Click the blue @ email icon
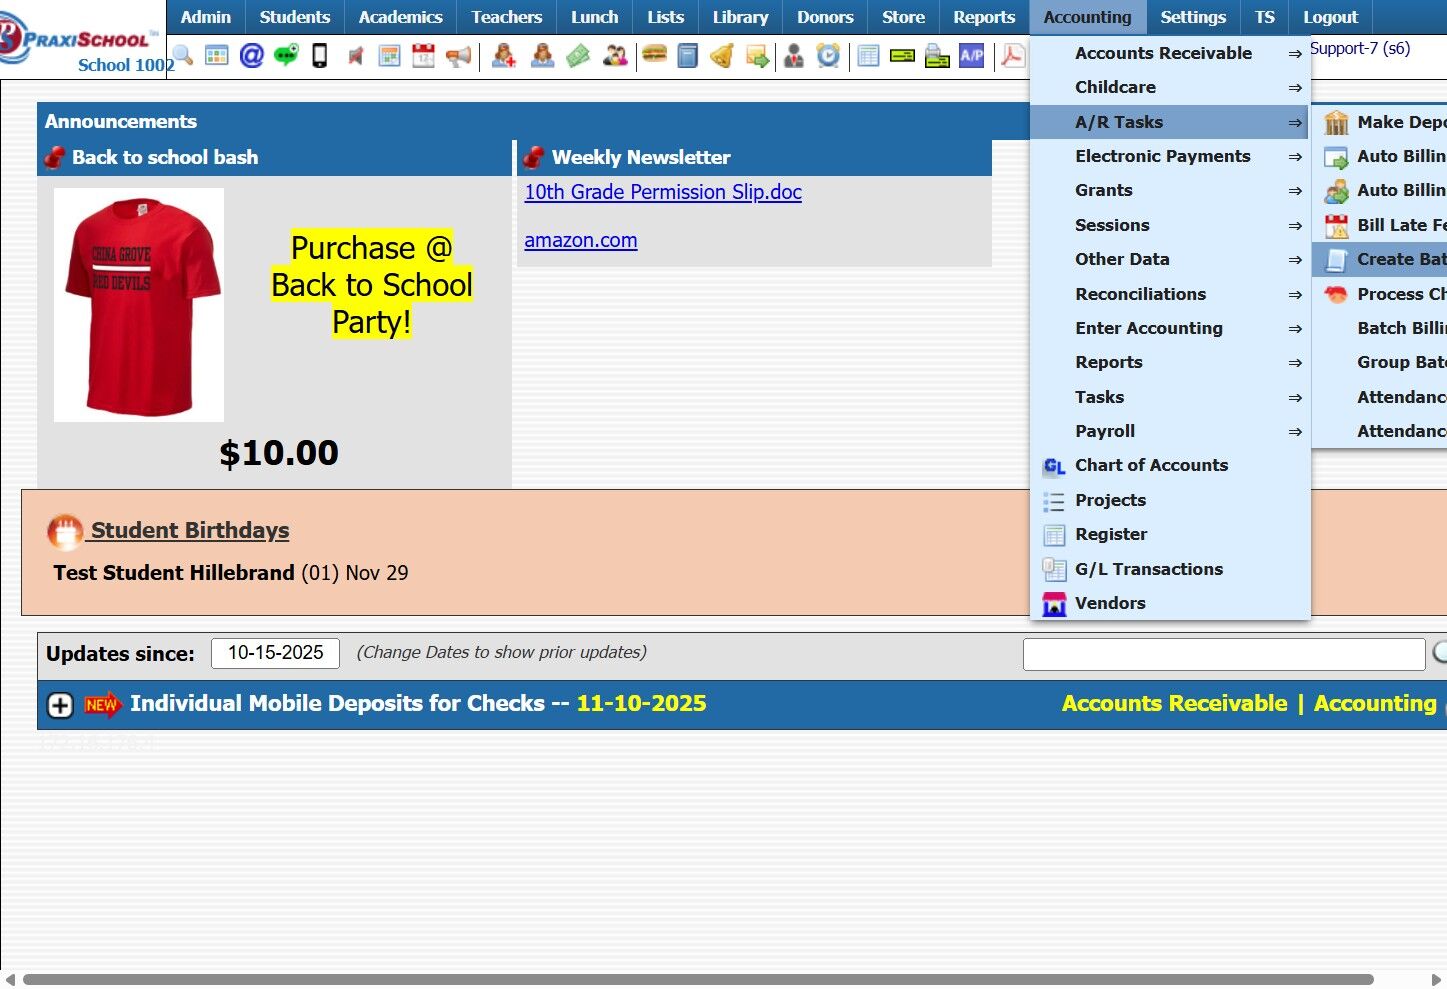 [x=252, y=55]
